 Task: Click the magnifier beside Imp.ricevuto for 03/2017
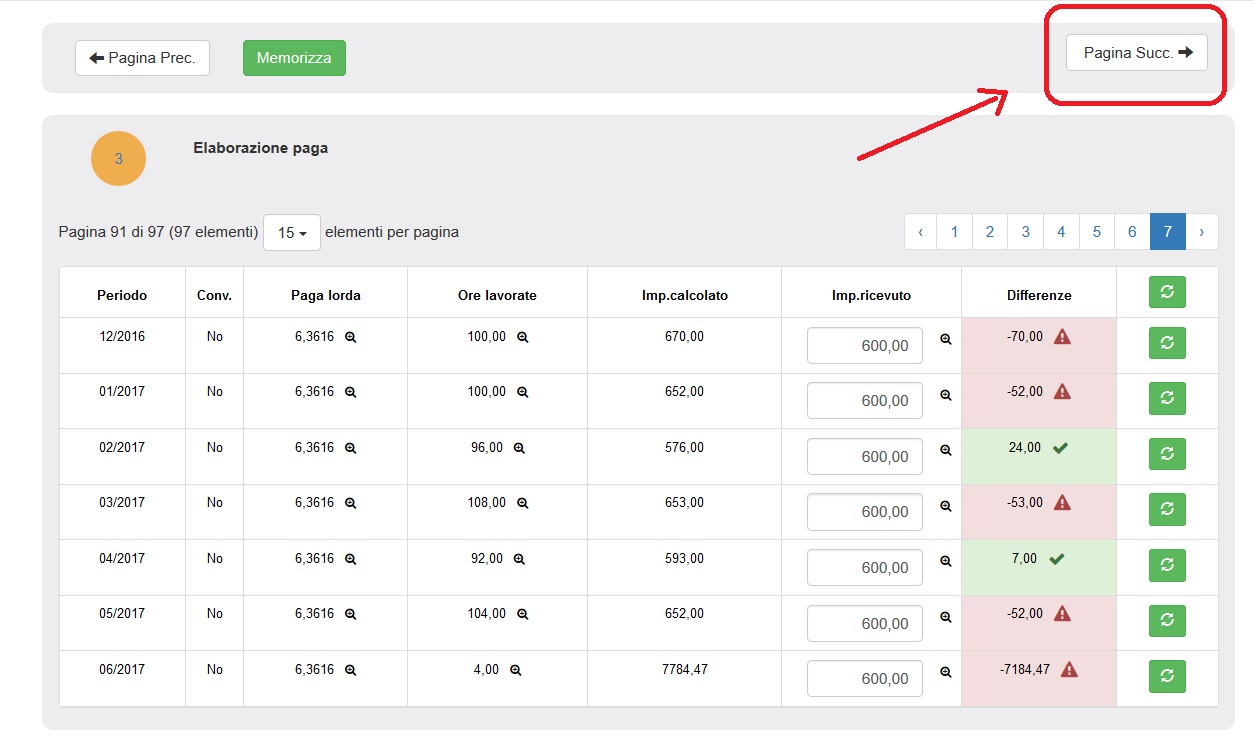coord(946,507)
